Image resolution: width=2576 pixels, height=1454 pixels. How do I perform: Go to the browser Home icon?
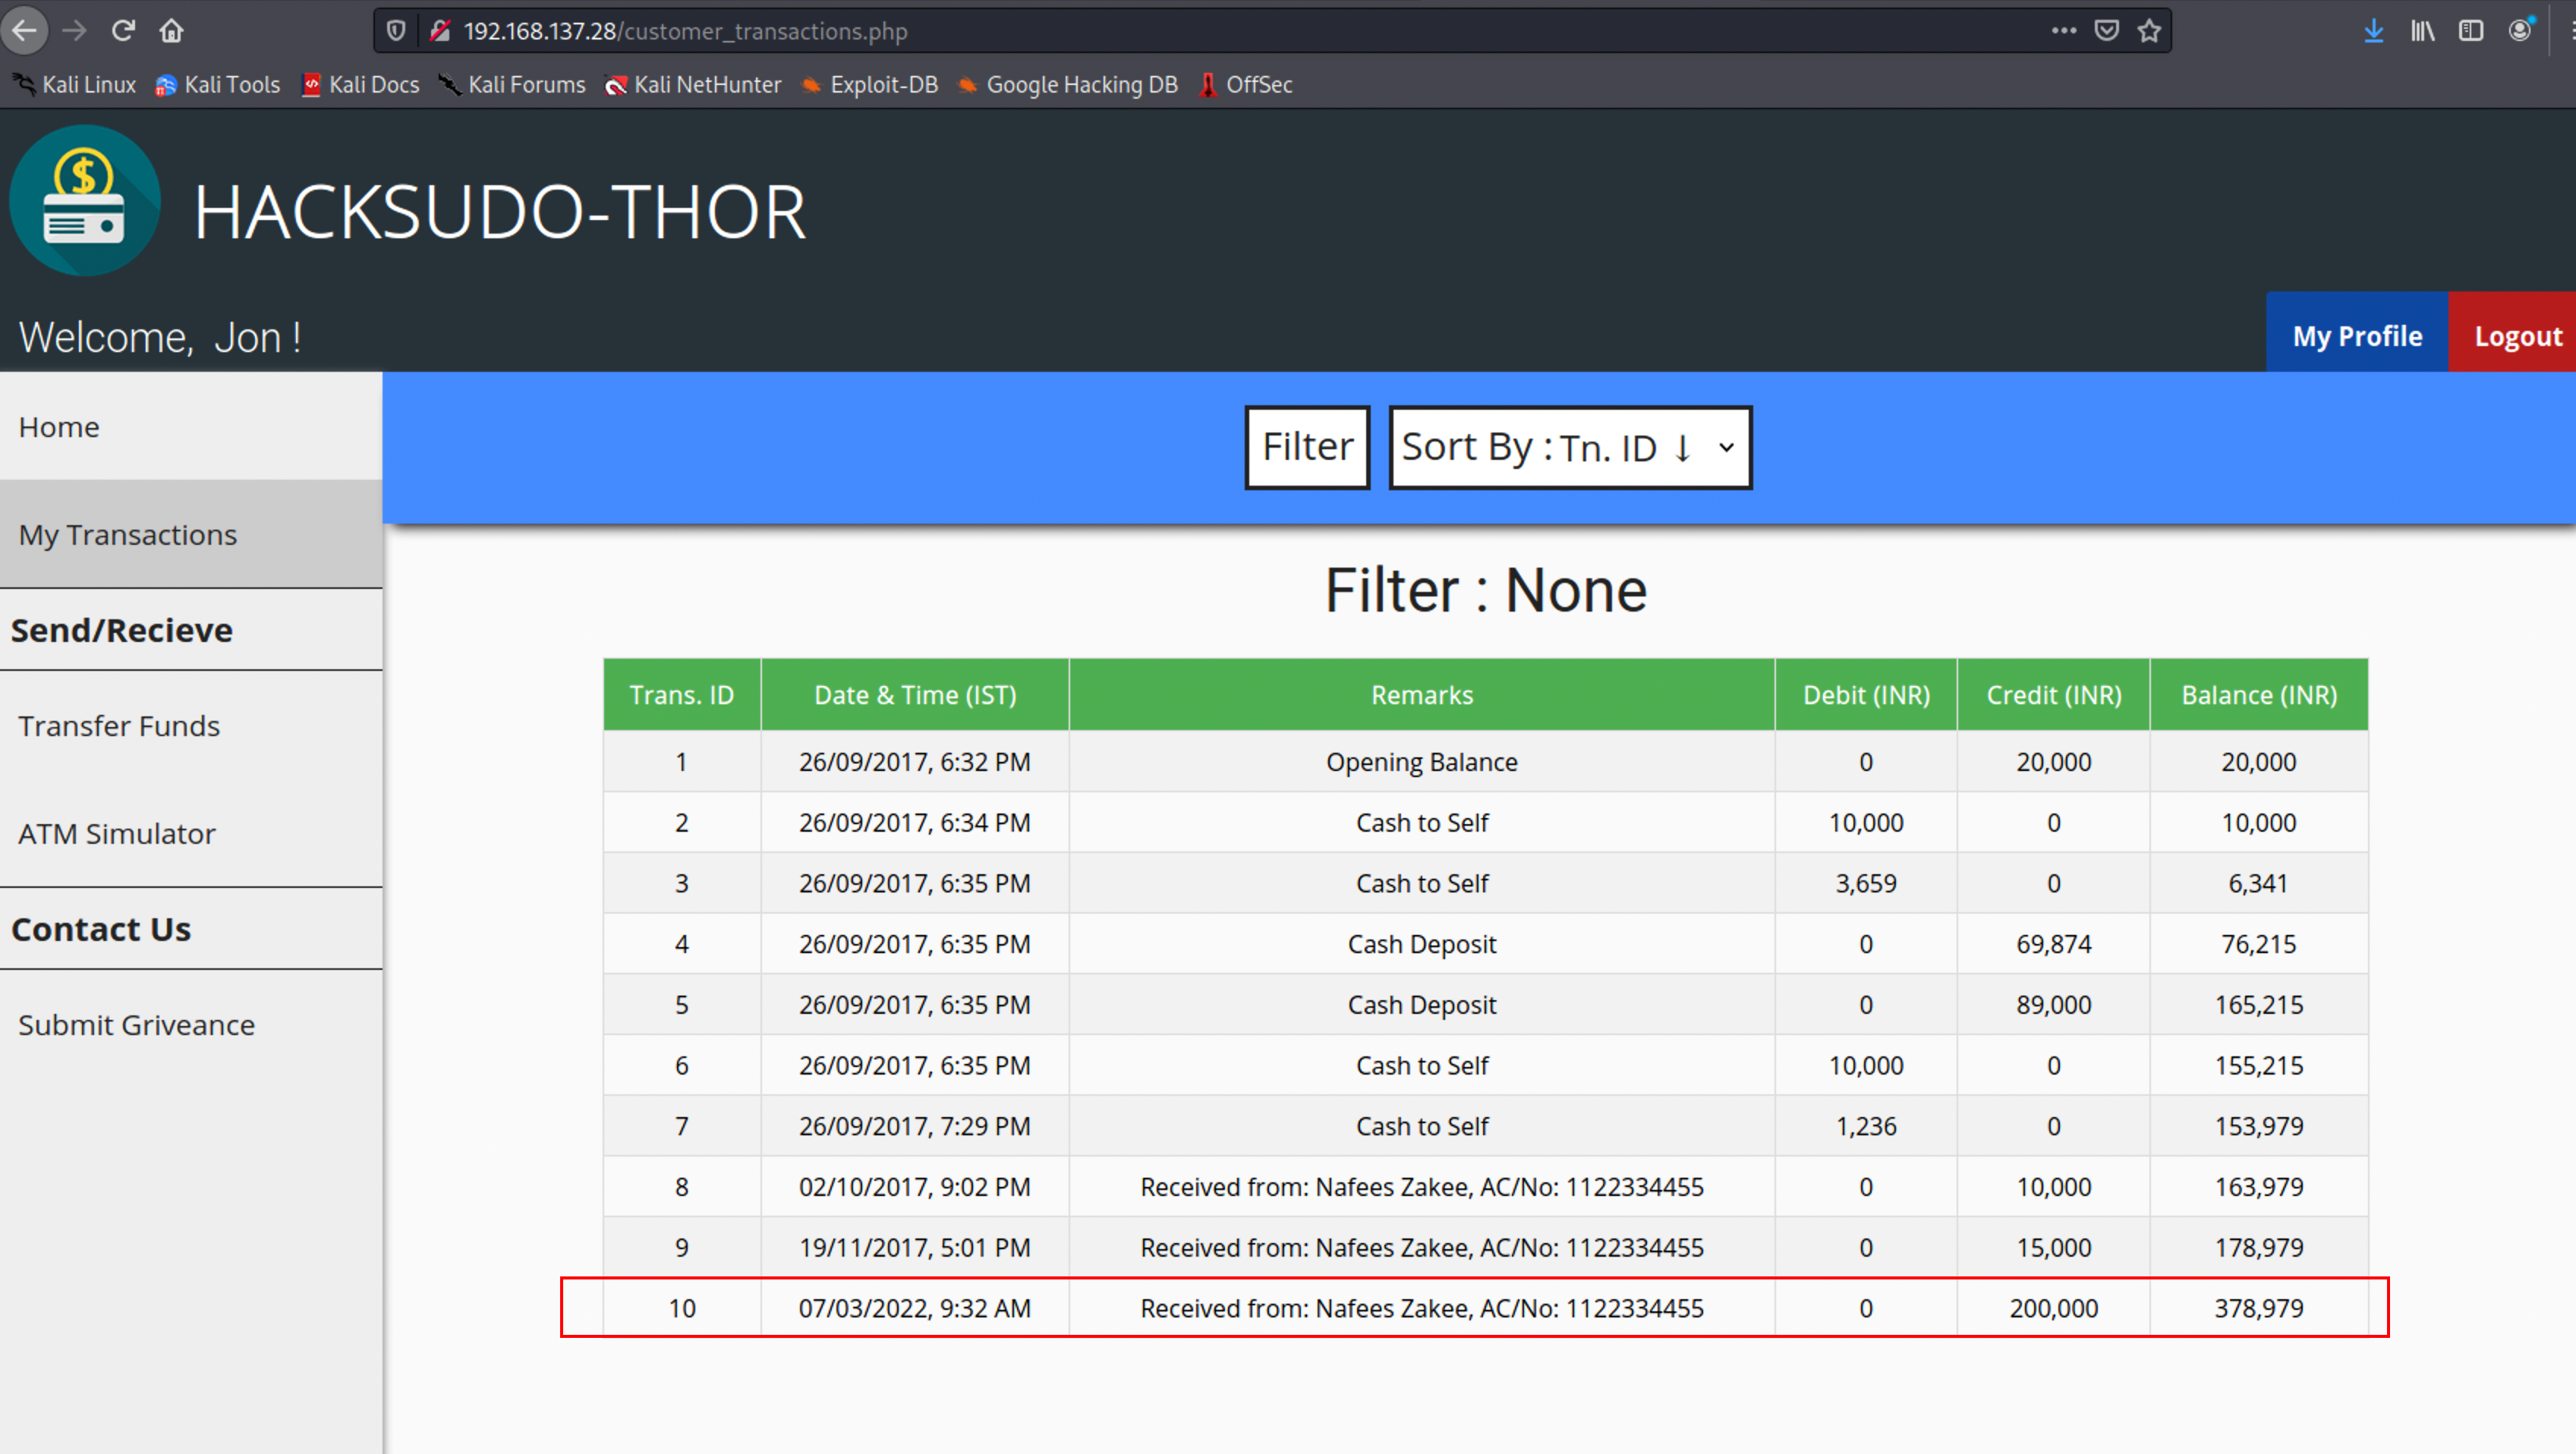(x=172, y=31)
